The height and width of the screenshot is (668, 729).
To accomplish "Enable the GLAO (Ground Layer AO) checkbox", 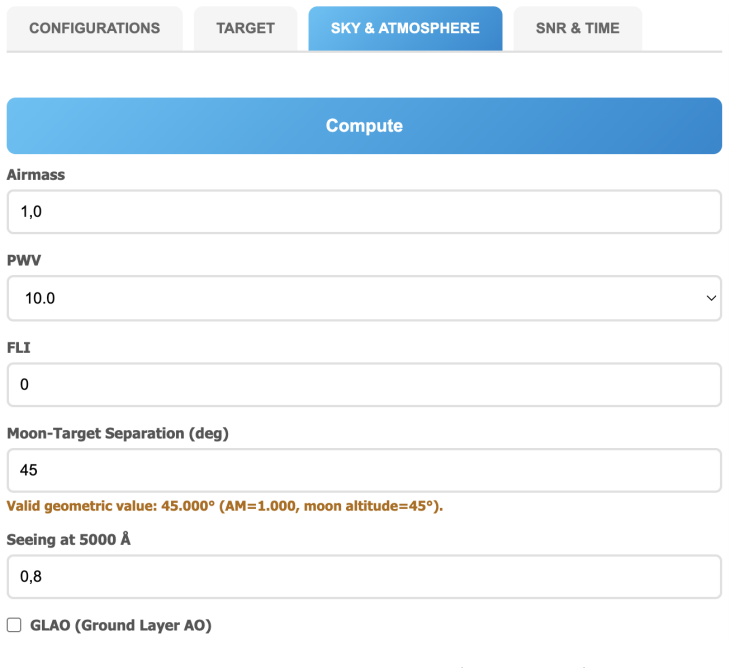I will pos(14,625).
